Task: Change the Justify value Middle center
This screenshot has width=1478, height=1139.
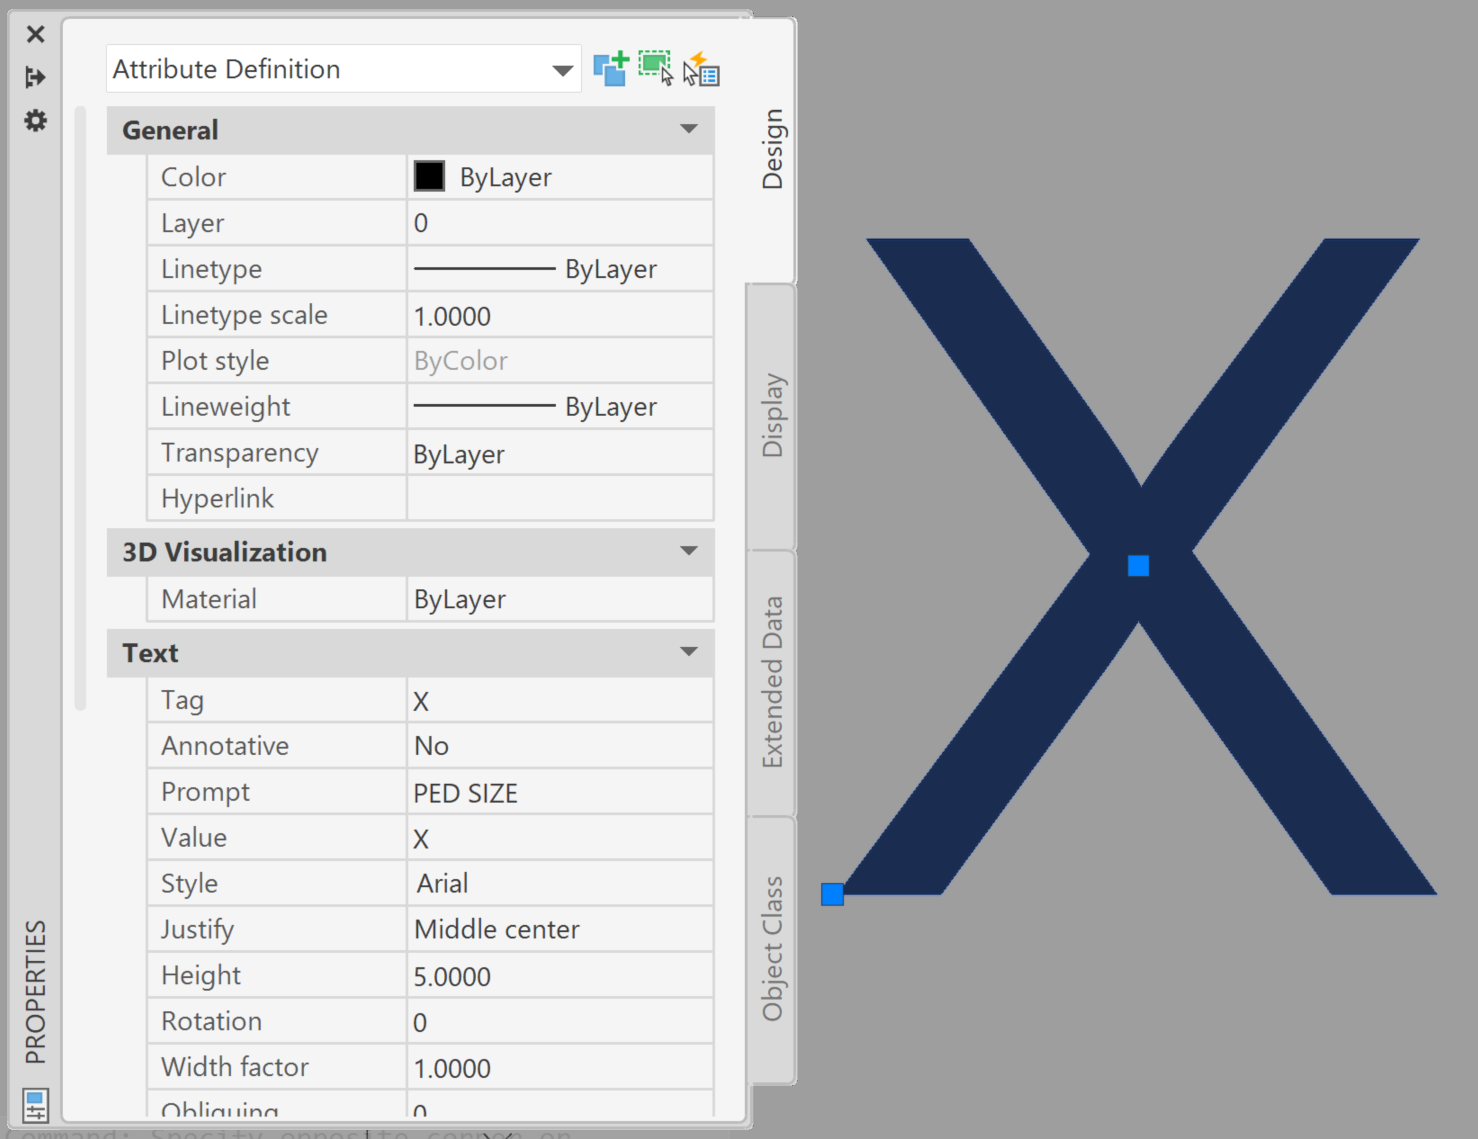Action: pos(560,930)
